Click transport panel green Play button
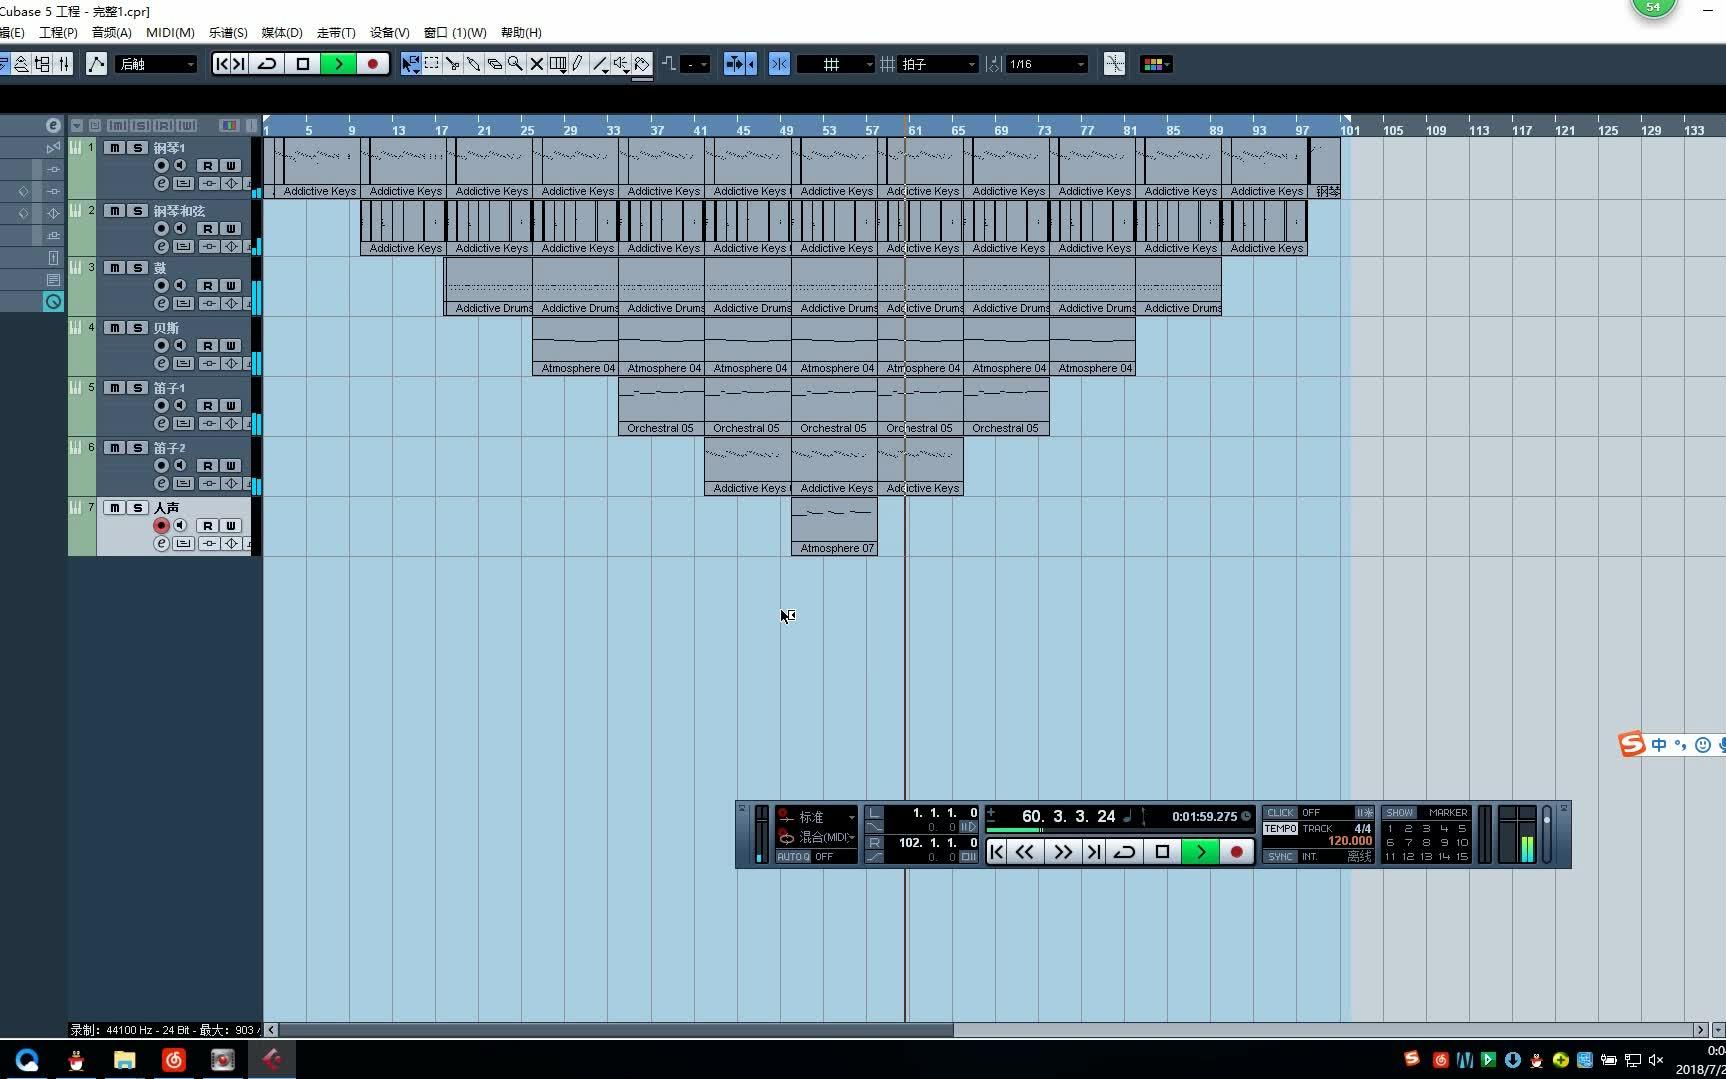Image resolution: width=1726 pixels, height=1079 pixels. 1200,852
